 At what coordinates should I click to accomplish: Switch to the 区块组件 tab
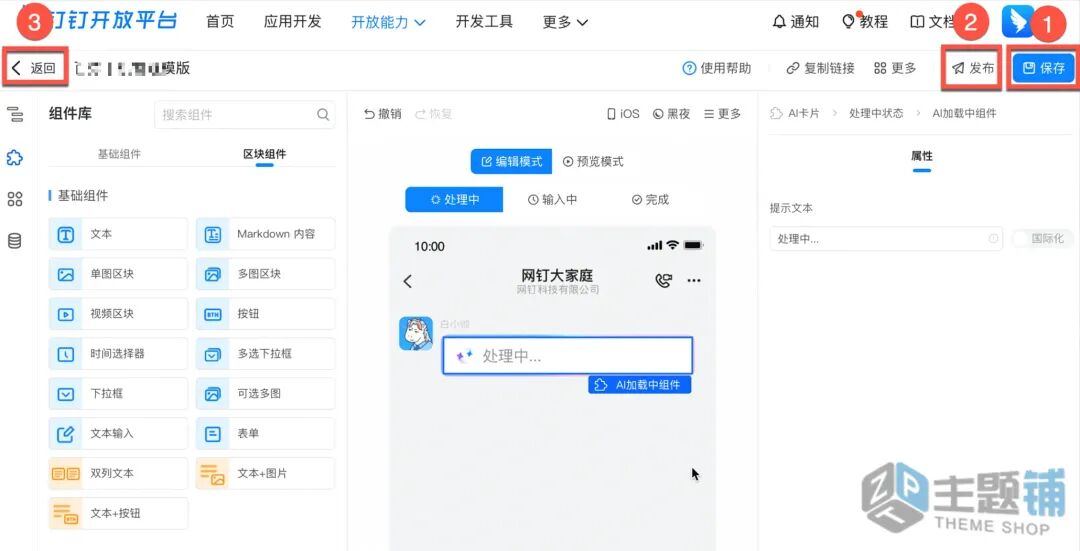(264, 154)
